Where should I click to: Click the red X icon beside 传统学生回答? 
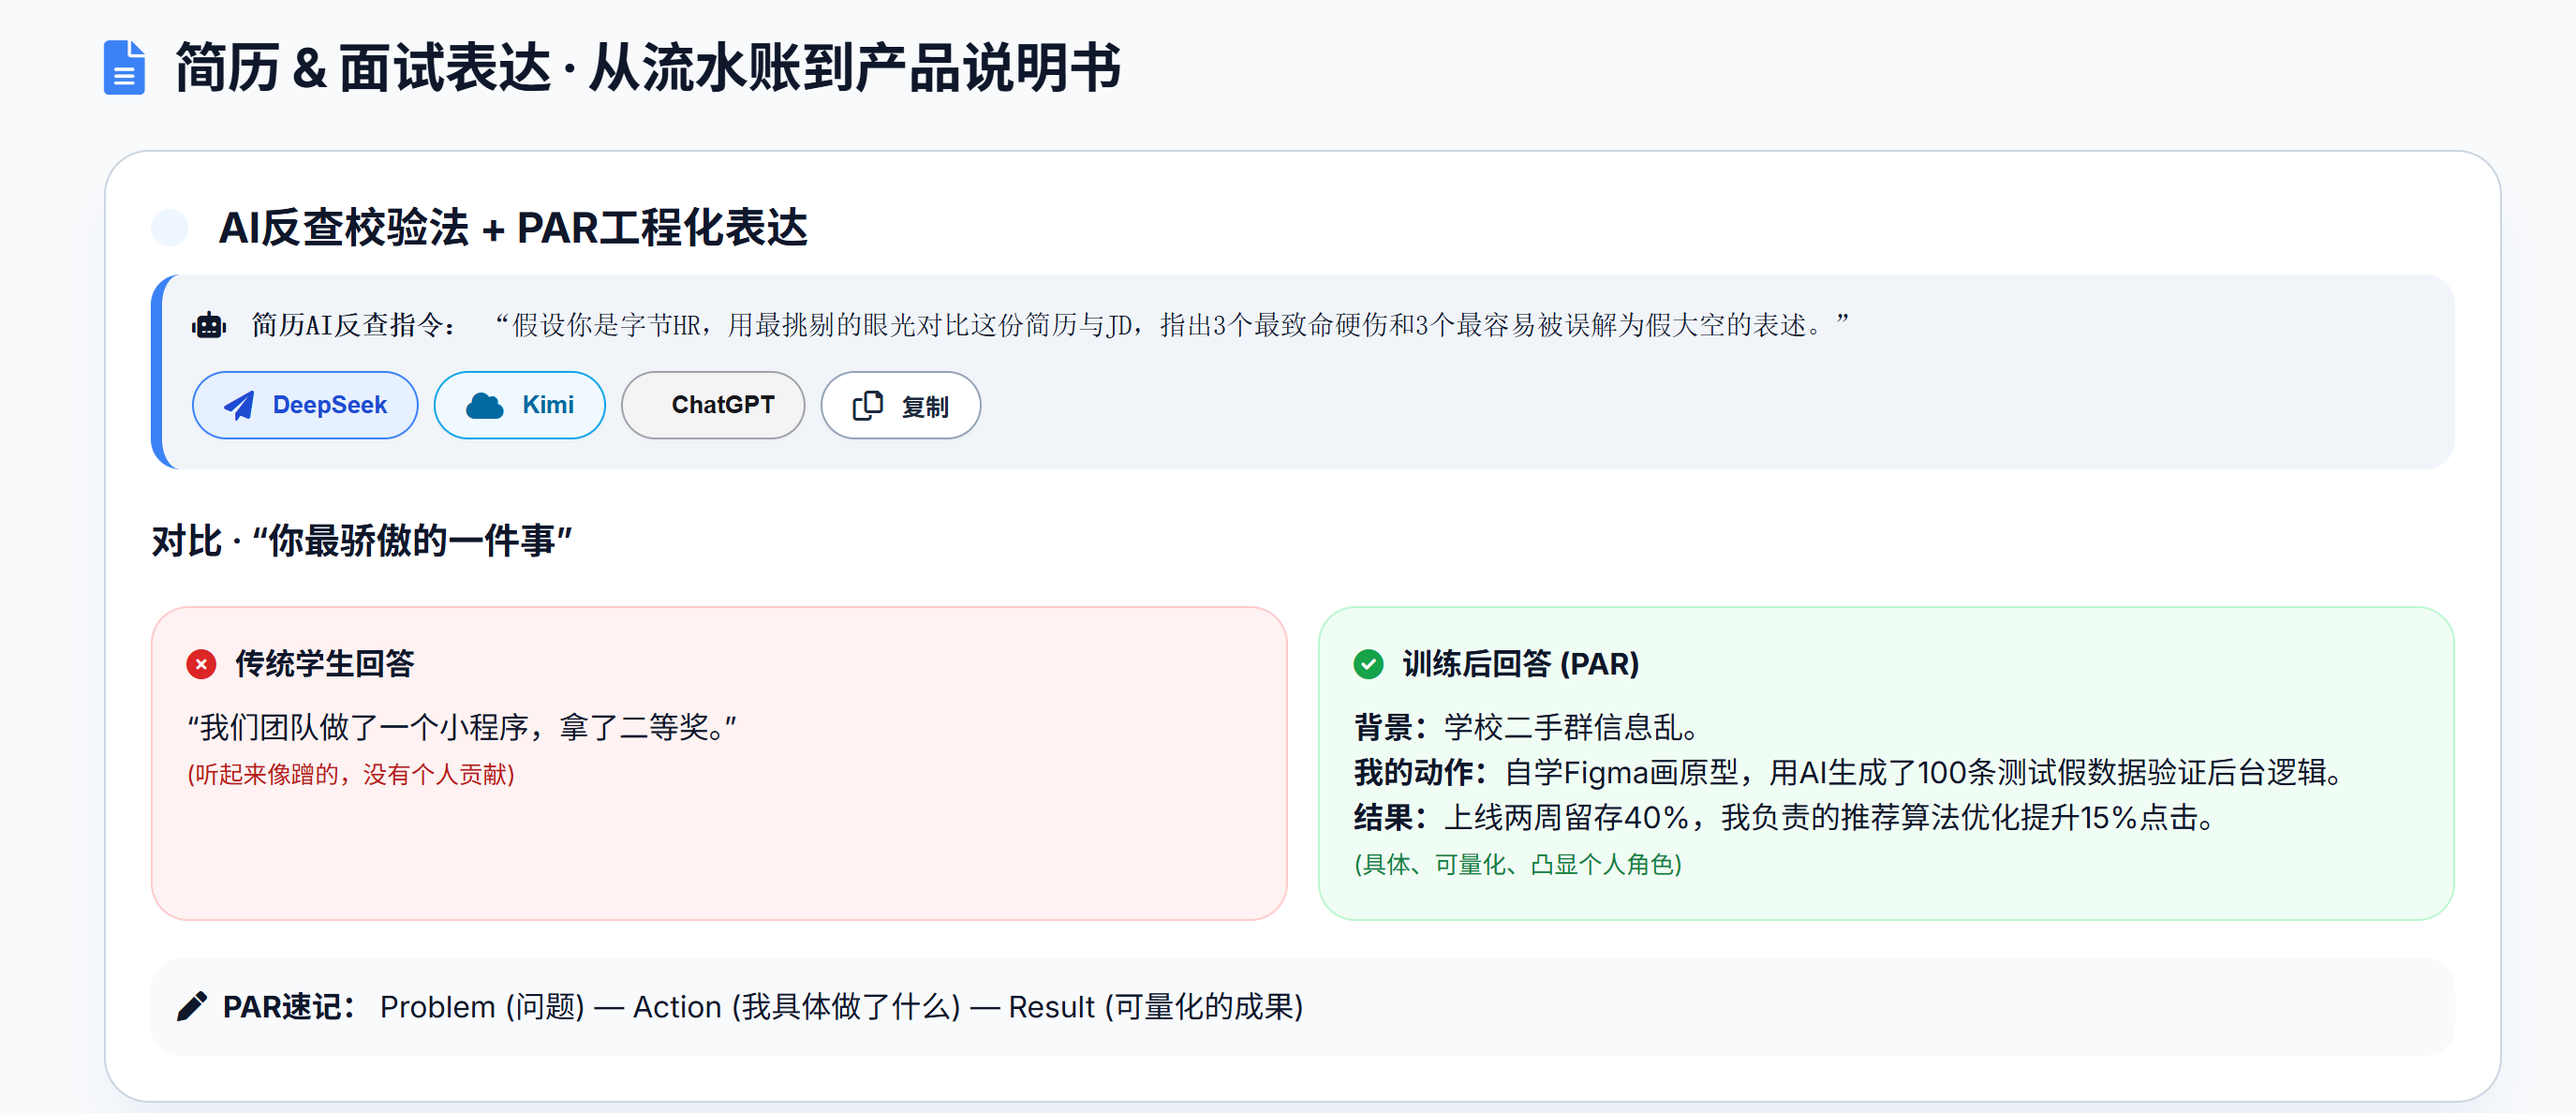point(201,664)
